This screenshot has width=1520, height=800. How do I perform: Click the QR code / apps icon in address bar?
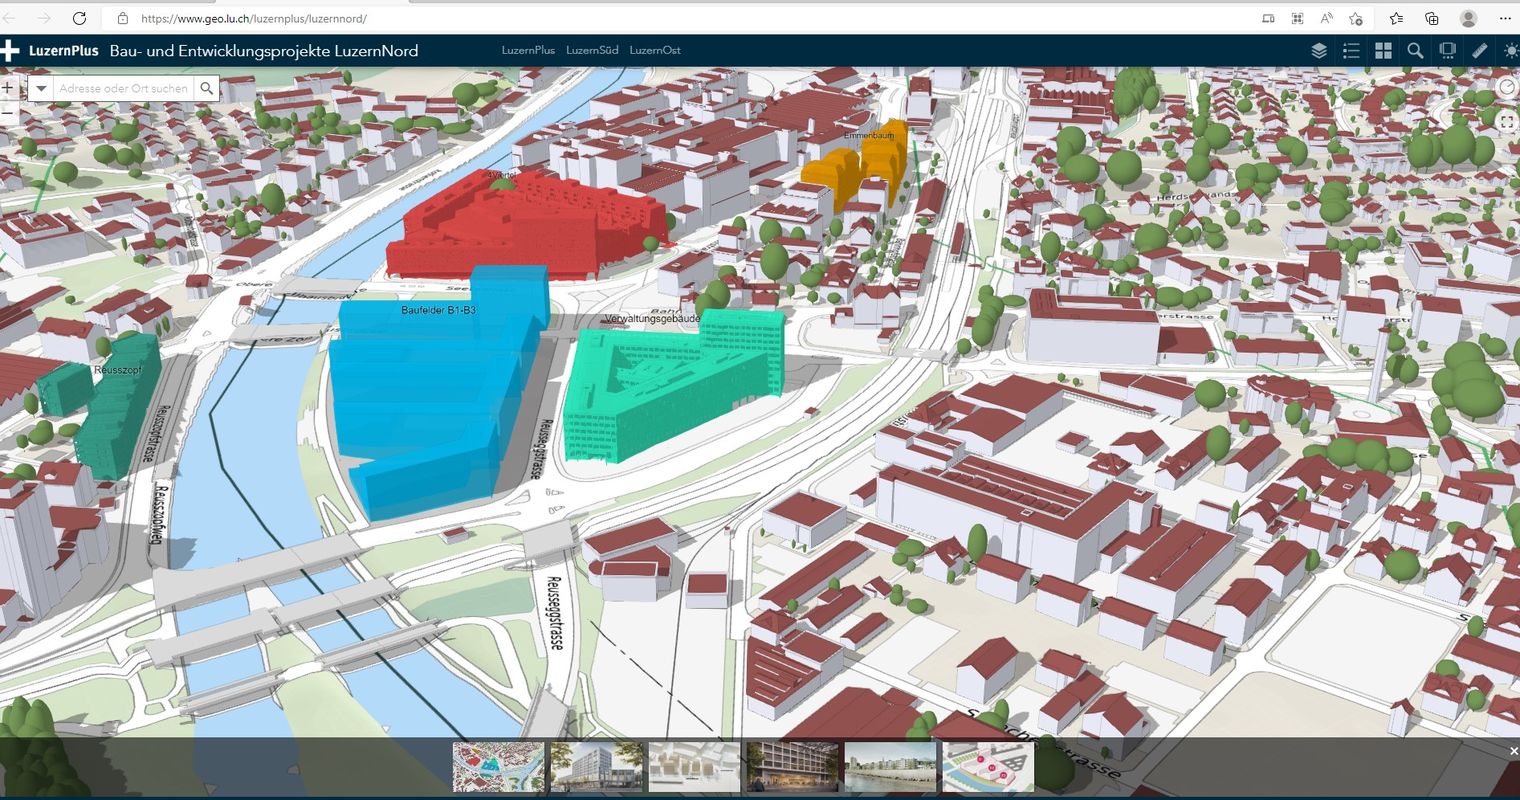click(1298, 18)
